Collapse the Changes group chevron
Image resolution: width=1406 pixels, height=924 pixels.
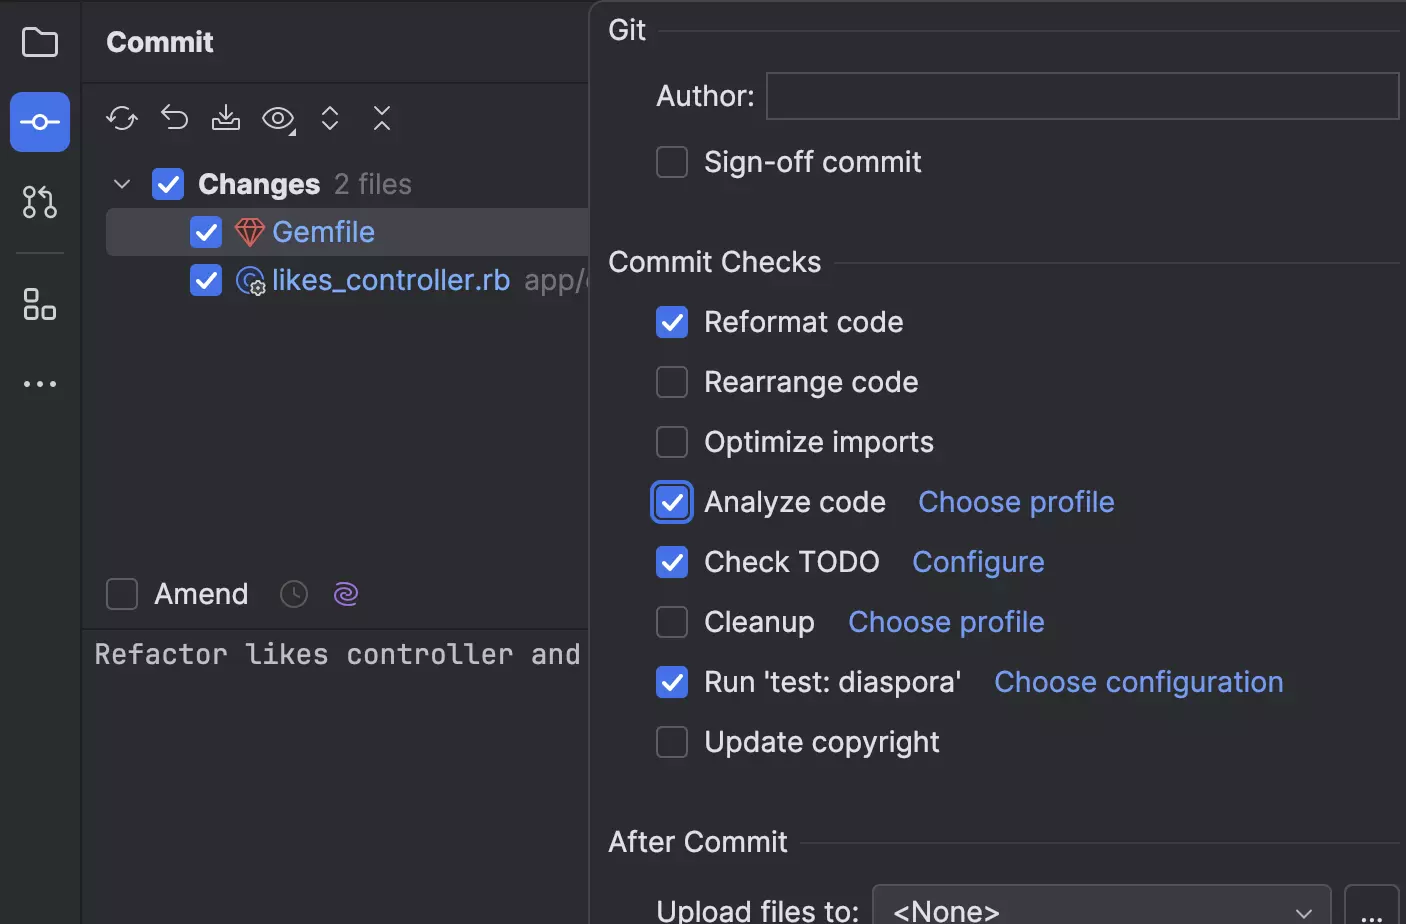click(121, 184)
